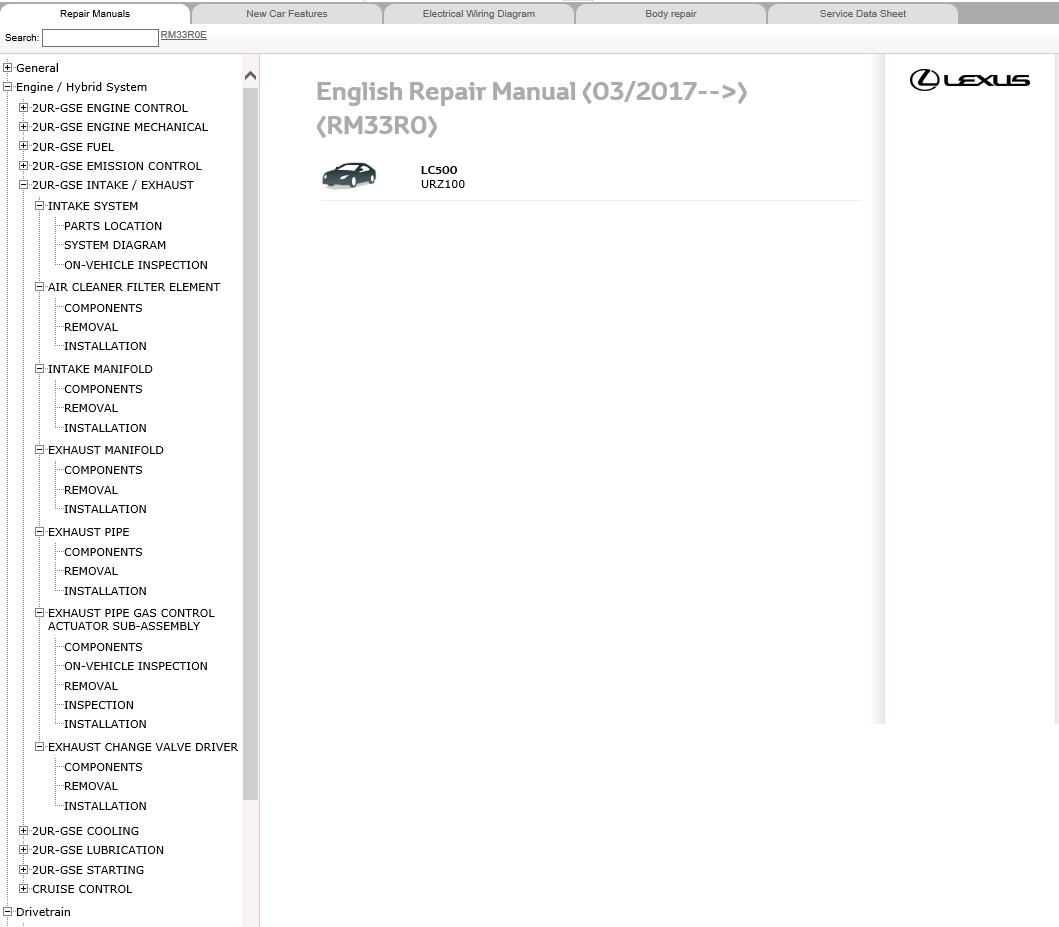Open ON-VEHICLE INSPECTION under Intake System
1059x927 pixels.
pyautogui.click(x=136, y=265)
